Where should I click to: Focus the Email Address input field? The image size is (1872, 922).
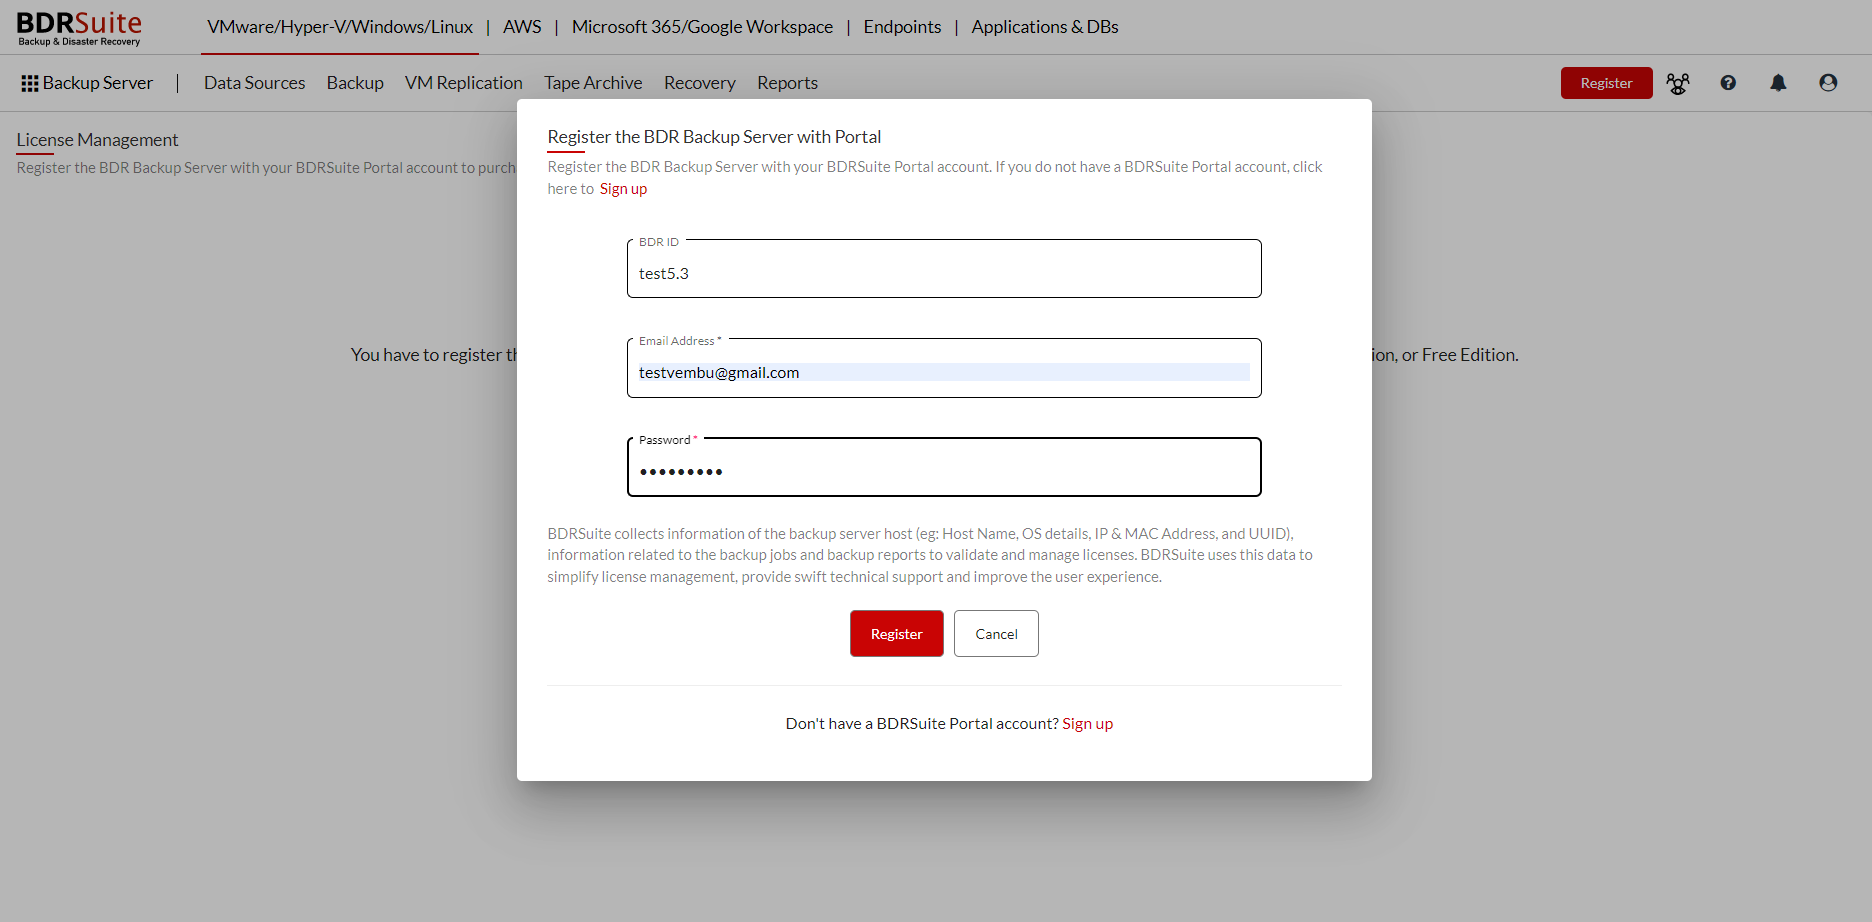click(x=944, y=368)
